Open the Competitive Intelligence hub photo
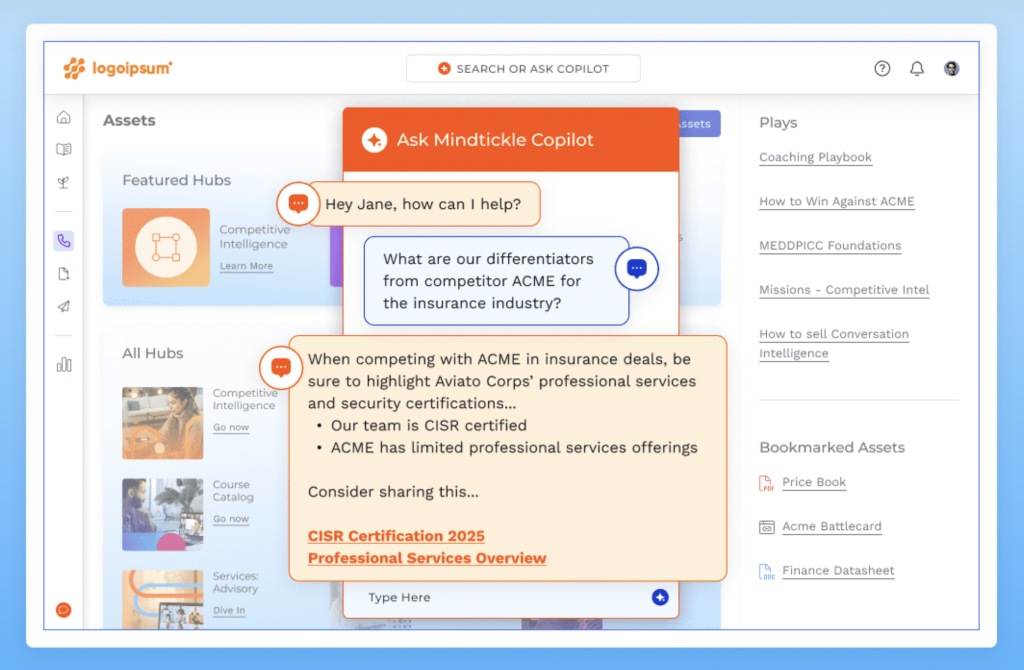The height and width of the screenshot is (670, 1024). pyautogui.click(x=163, y=423)
